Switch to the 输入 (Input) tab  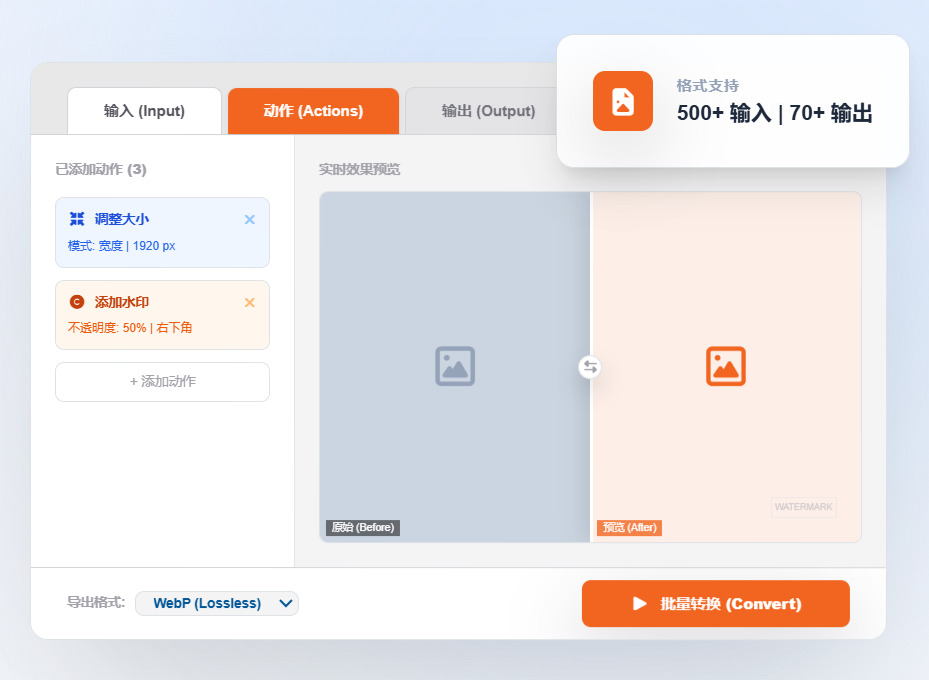(145, 111)
